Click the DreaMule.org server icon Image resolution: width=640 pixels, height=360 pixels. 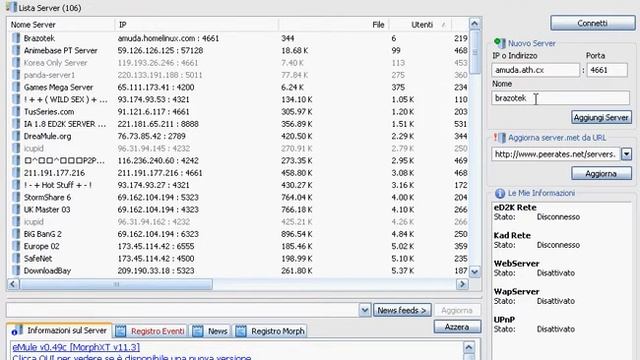[16, 136]
